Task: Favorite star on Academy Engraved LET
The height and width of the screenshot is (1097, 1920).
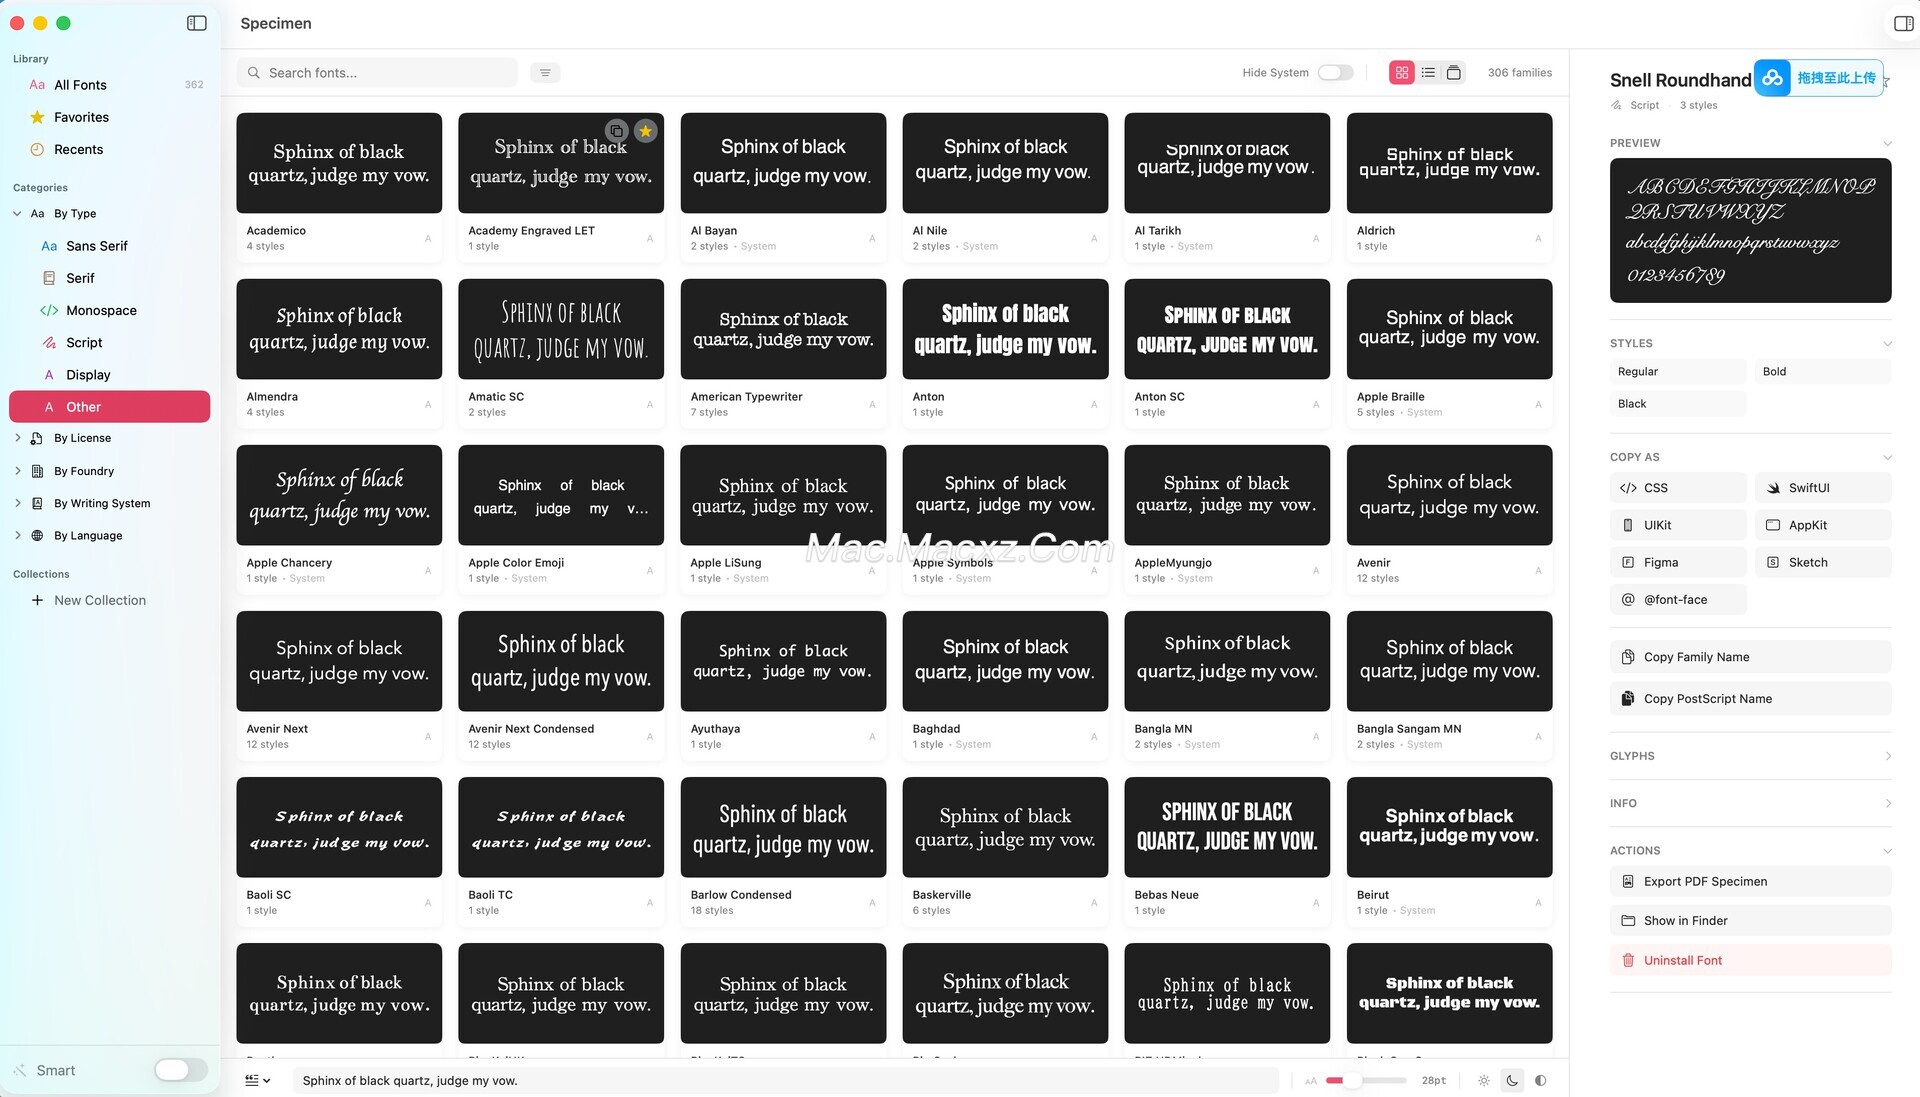Action: point(646,131)
